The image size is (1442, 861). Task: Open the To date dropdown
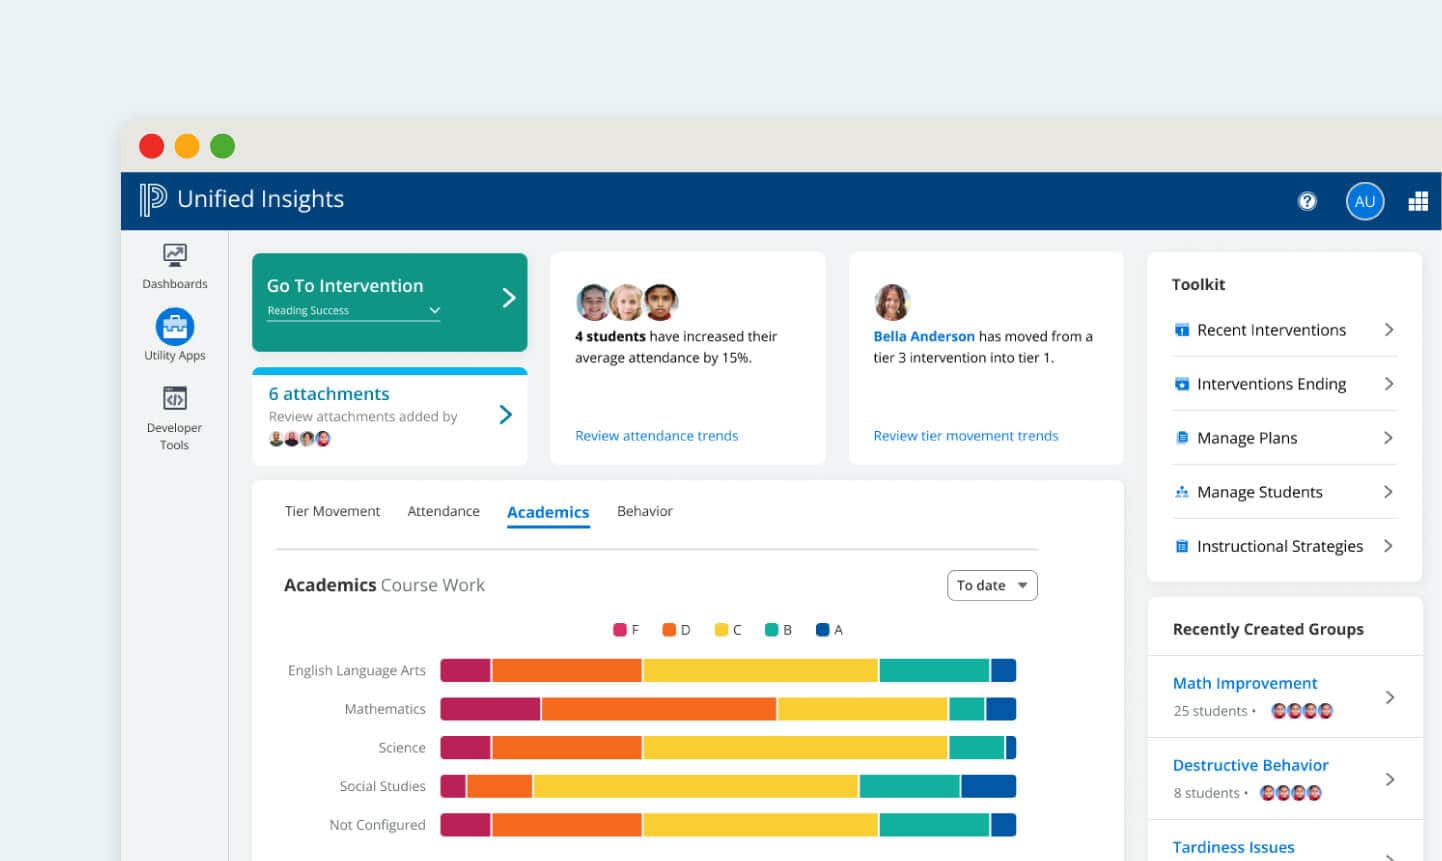(x=992, y=585)
